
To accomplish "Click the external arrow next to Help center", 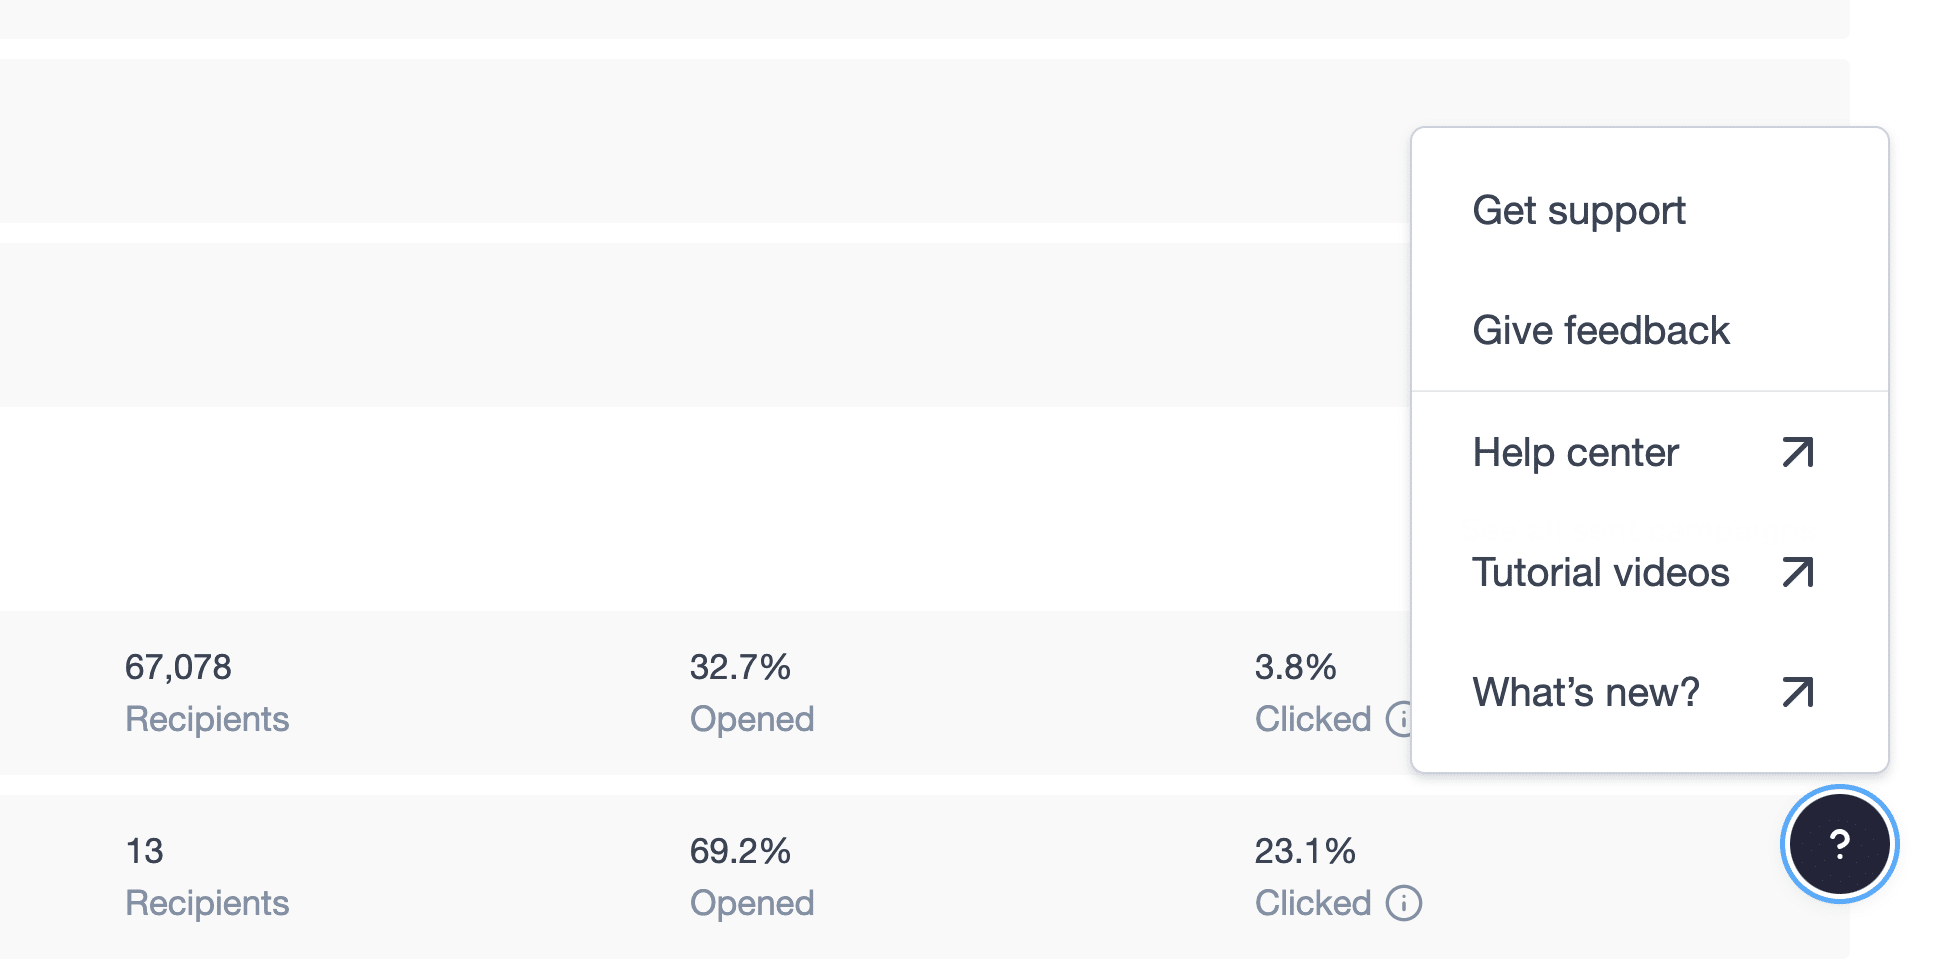I will (1797, 453).
